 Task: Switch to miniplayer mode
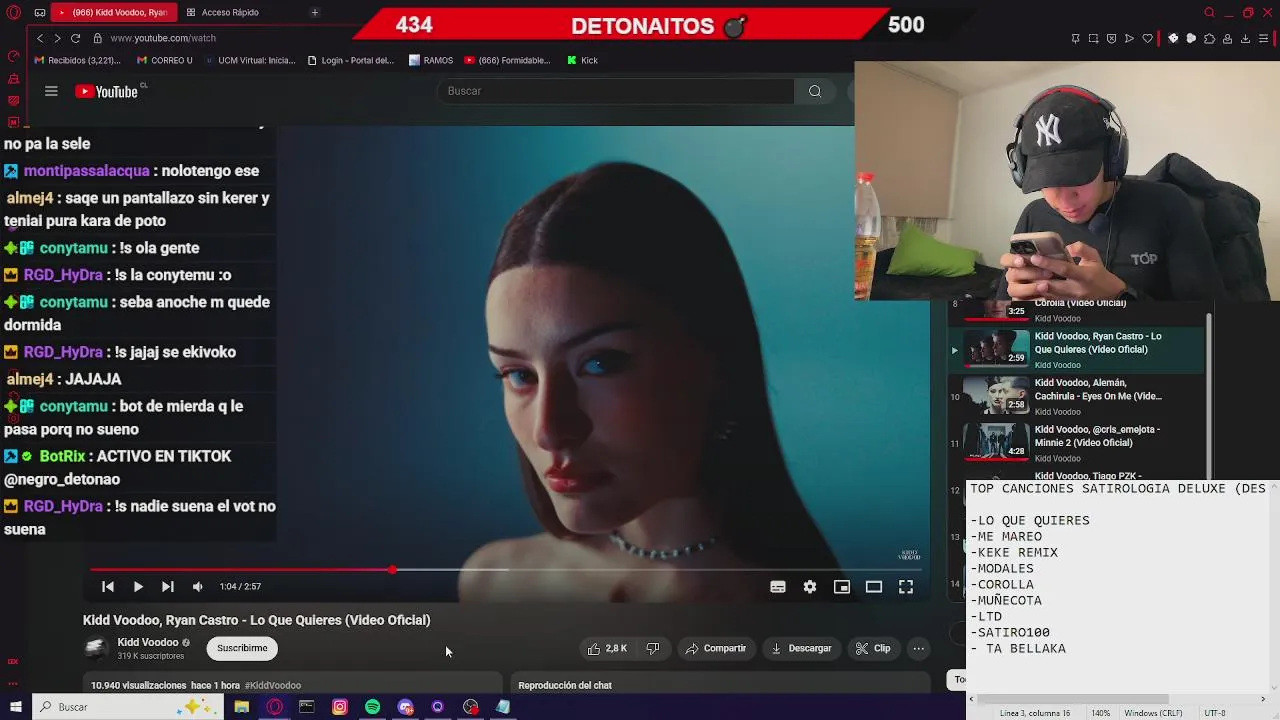tap(842, 587)
